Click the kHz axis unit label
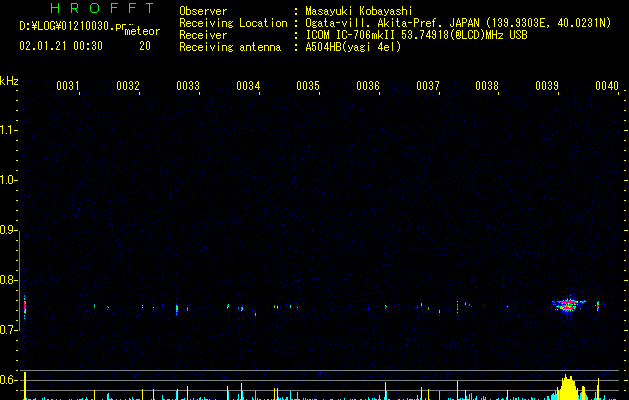 (9, 81)
